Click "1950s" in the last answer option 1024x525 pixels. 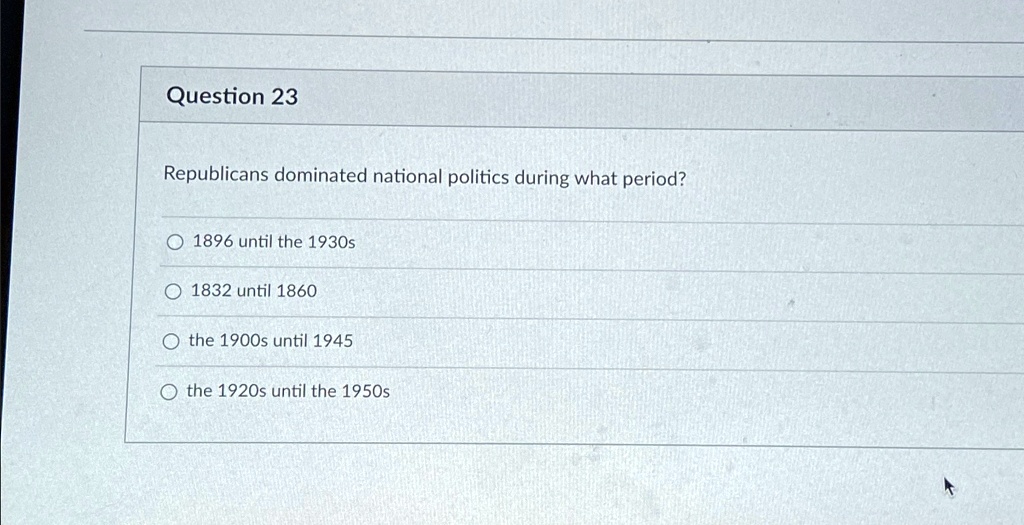366,391
